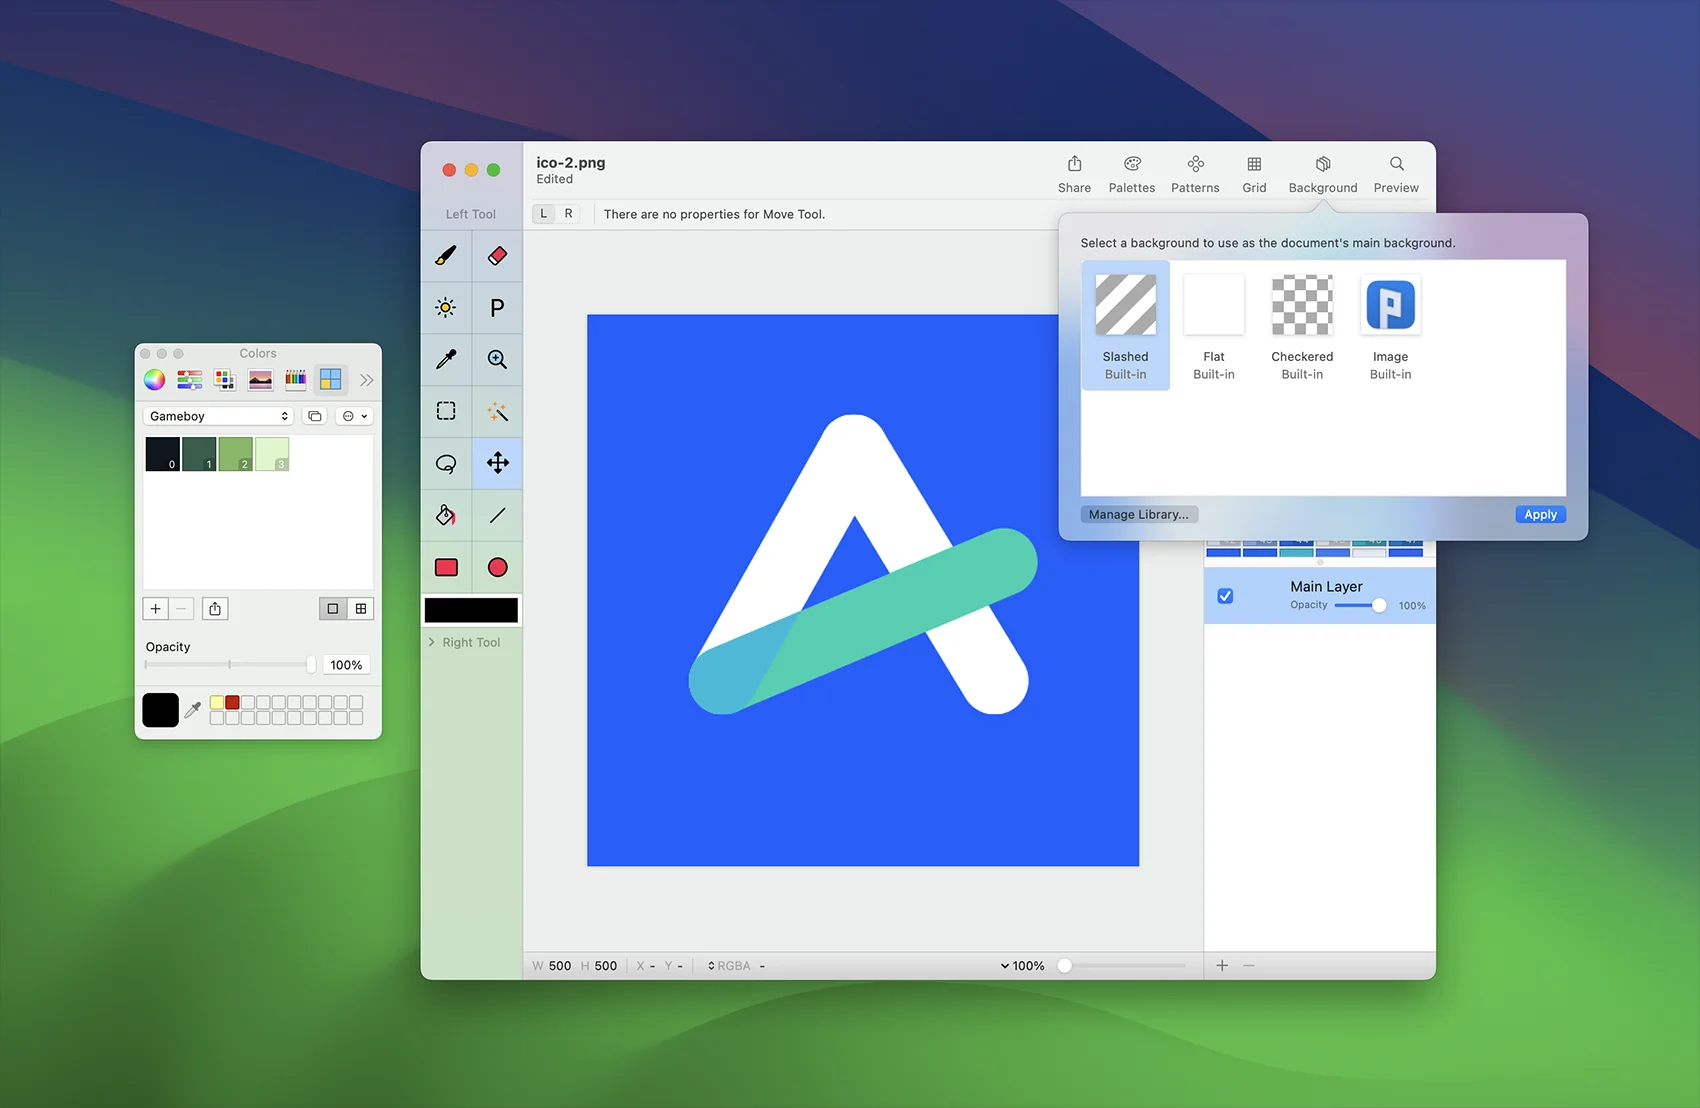
Task: Select the Brush tool
Action: (446, 256)
